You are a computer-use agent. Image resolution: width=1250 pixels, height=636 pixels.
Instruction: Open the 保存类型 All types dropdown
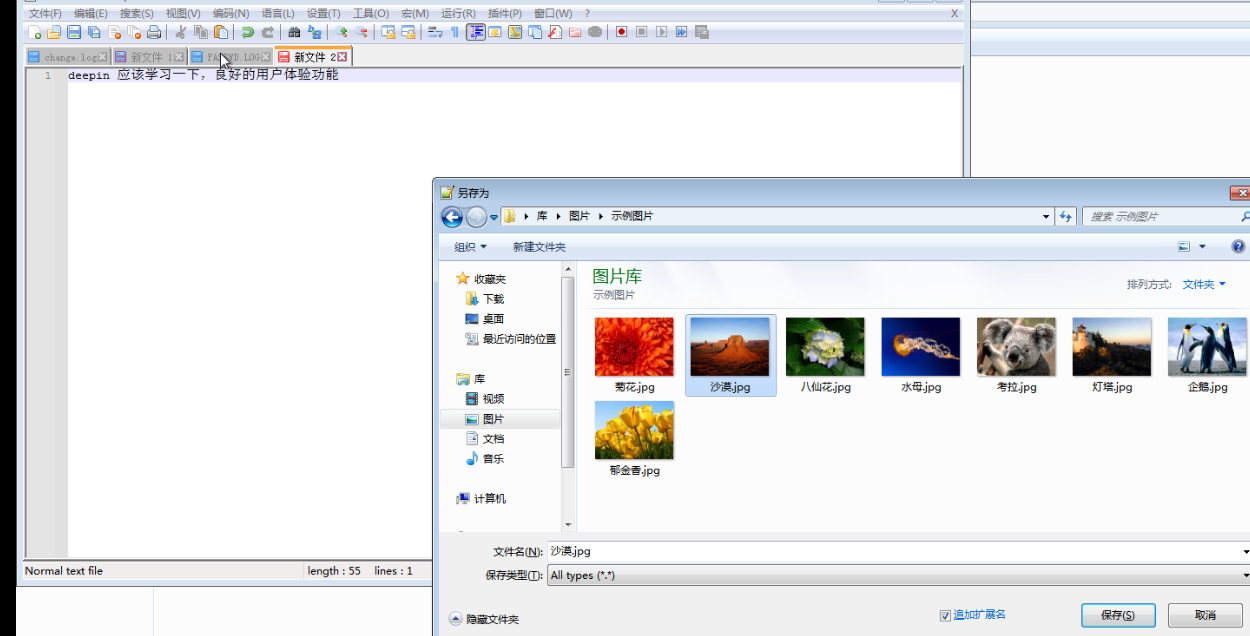pyautogui.click(x=899, y=575)
